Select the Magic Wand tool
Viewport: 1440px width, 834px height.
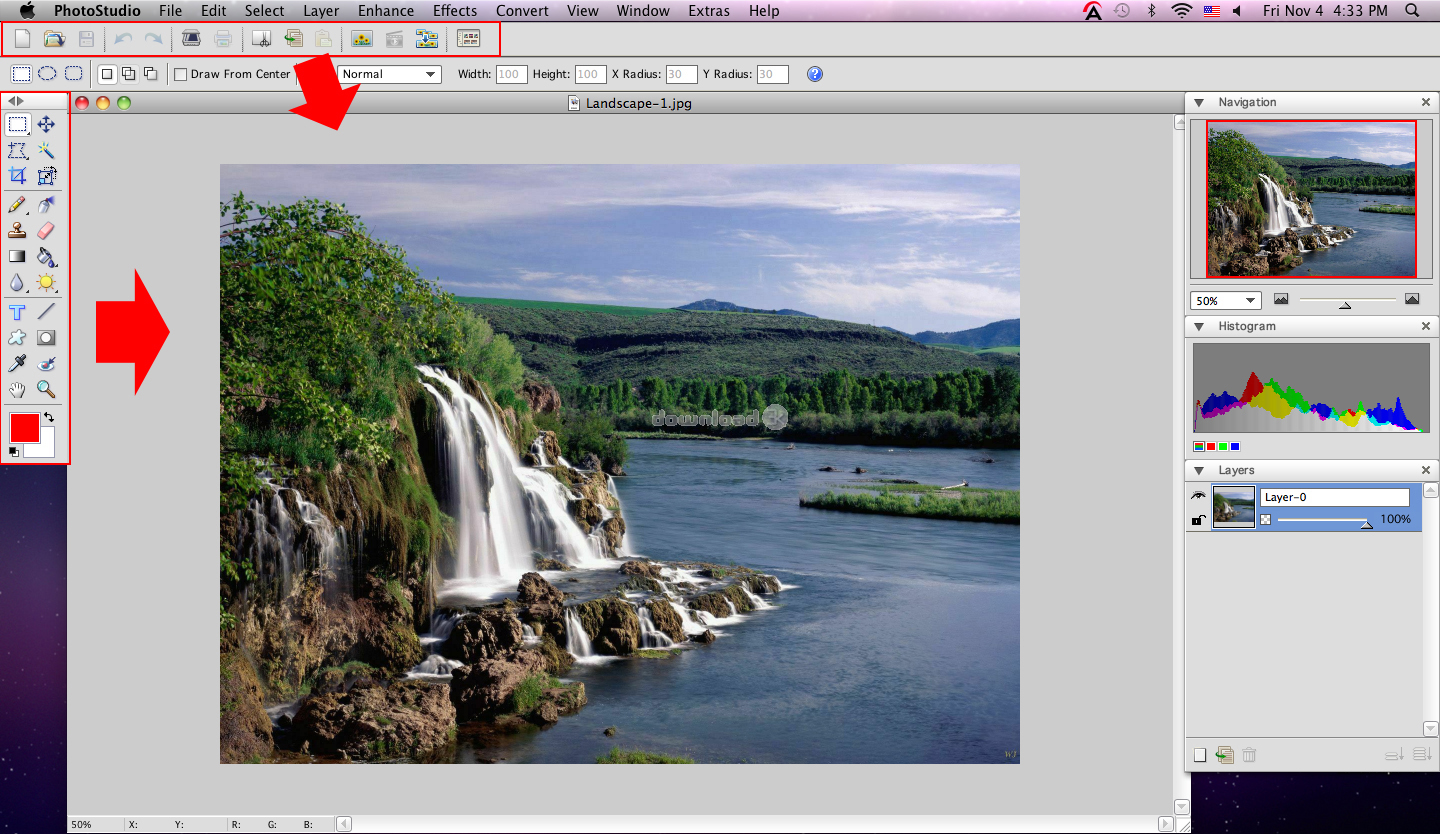(46, 150)
